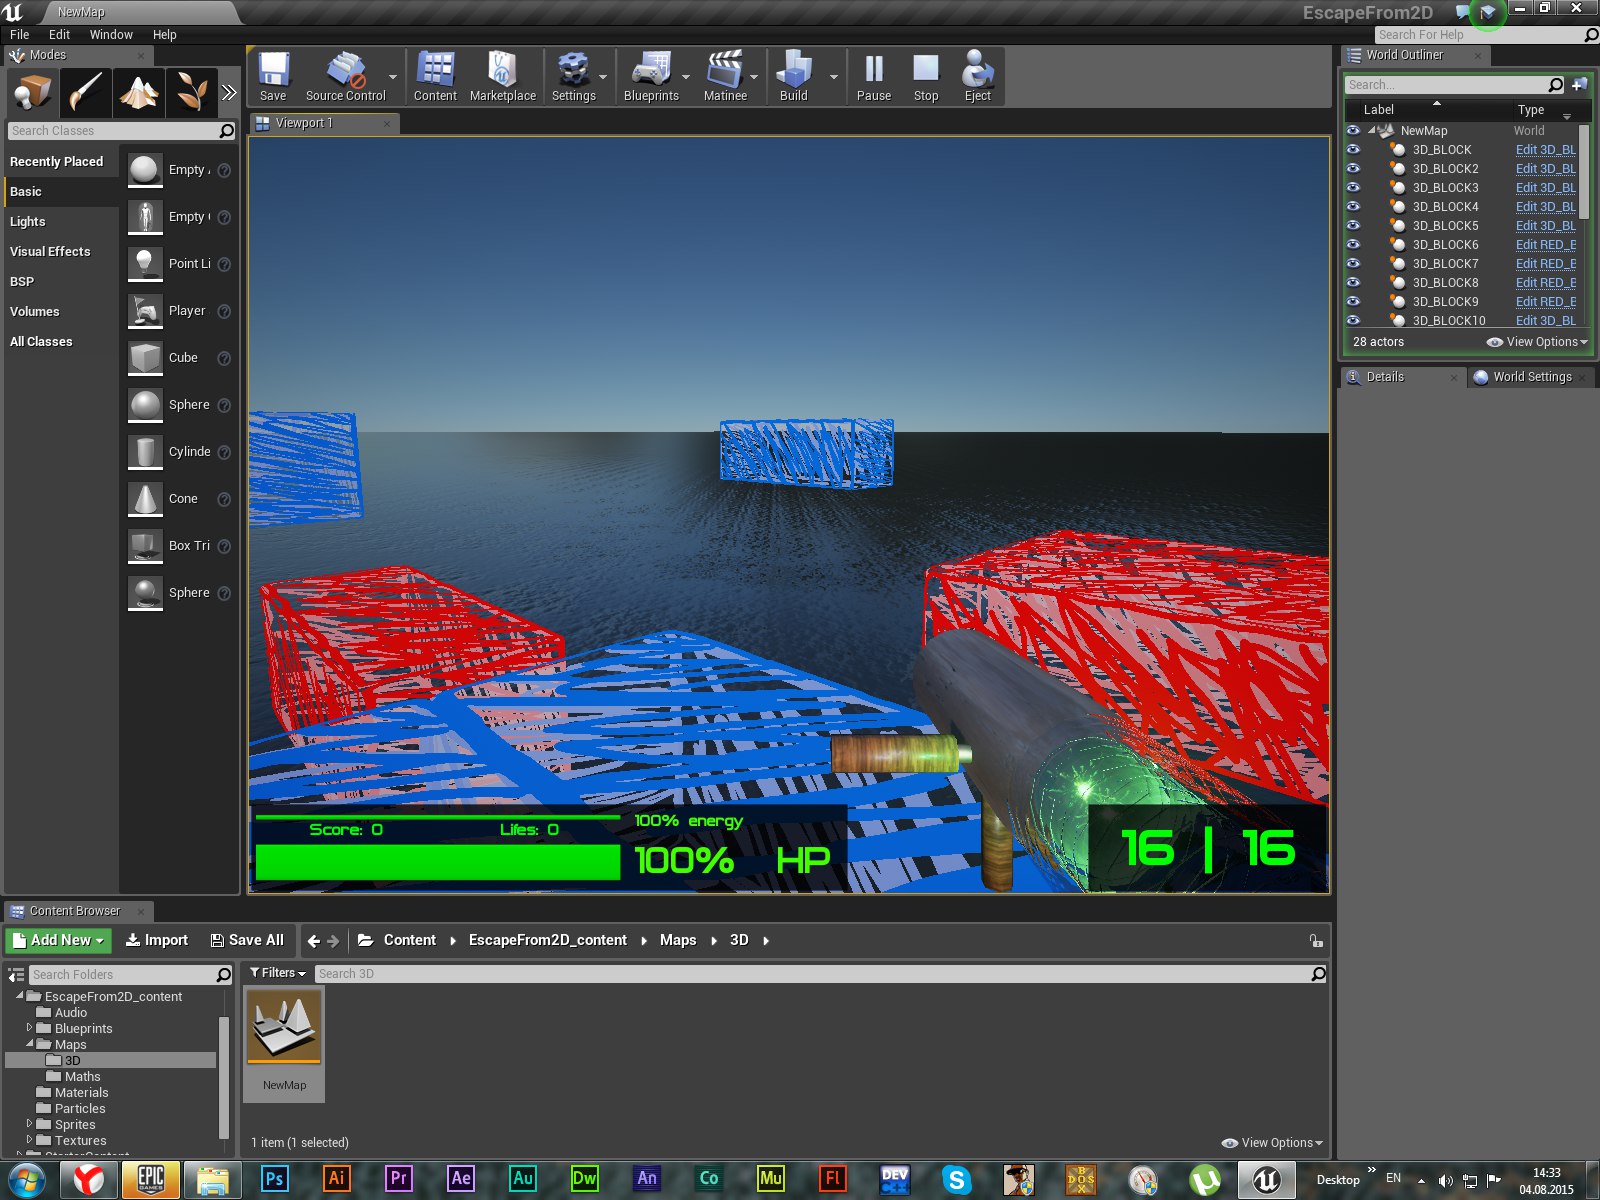Open the Window menu
This screenshot has width=1600, height=1200.
point(111,34)
